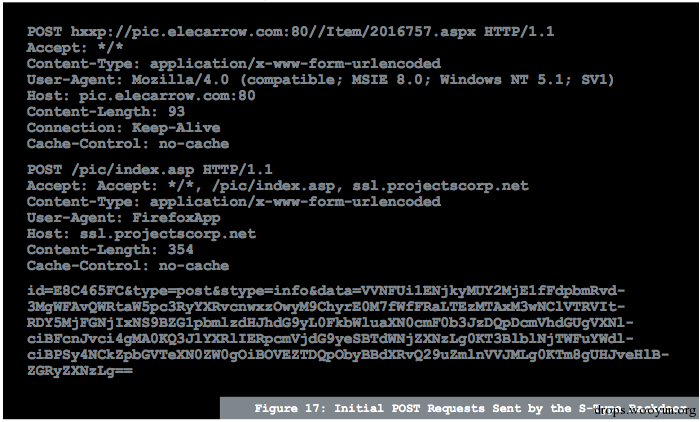
Task: Click the 'Connection: Keep-Alive' header
Action: point(123,128)
